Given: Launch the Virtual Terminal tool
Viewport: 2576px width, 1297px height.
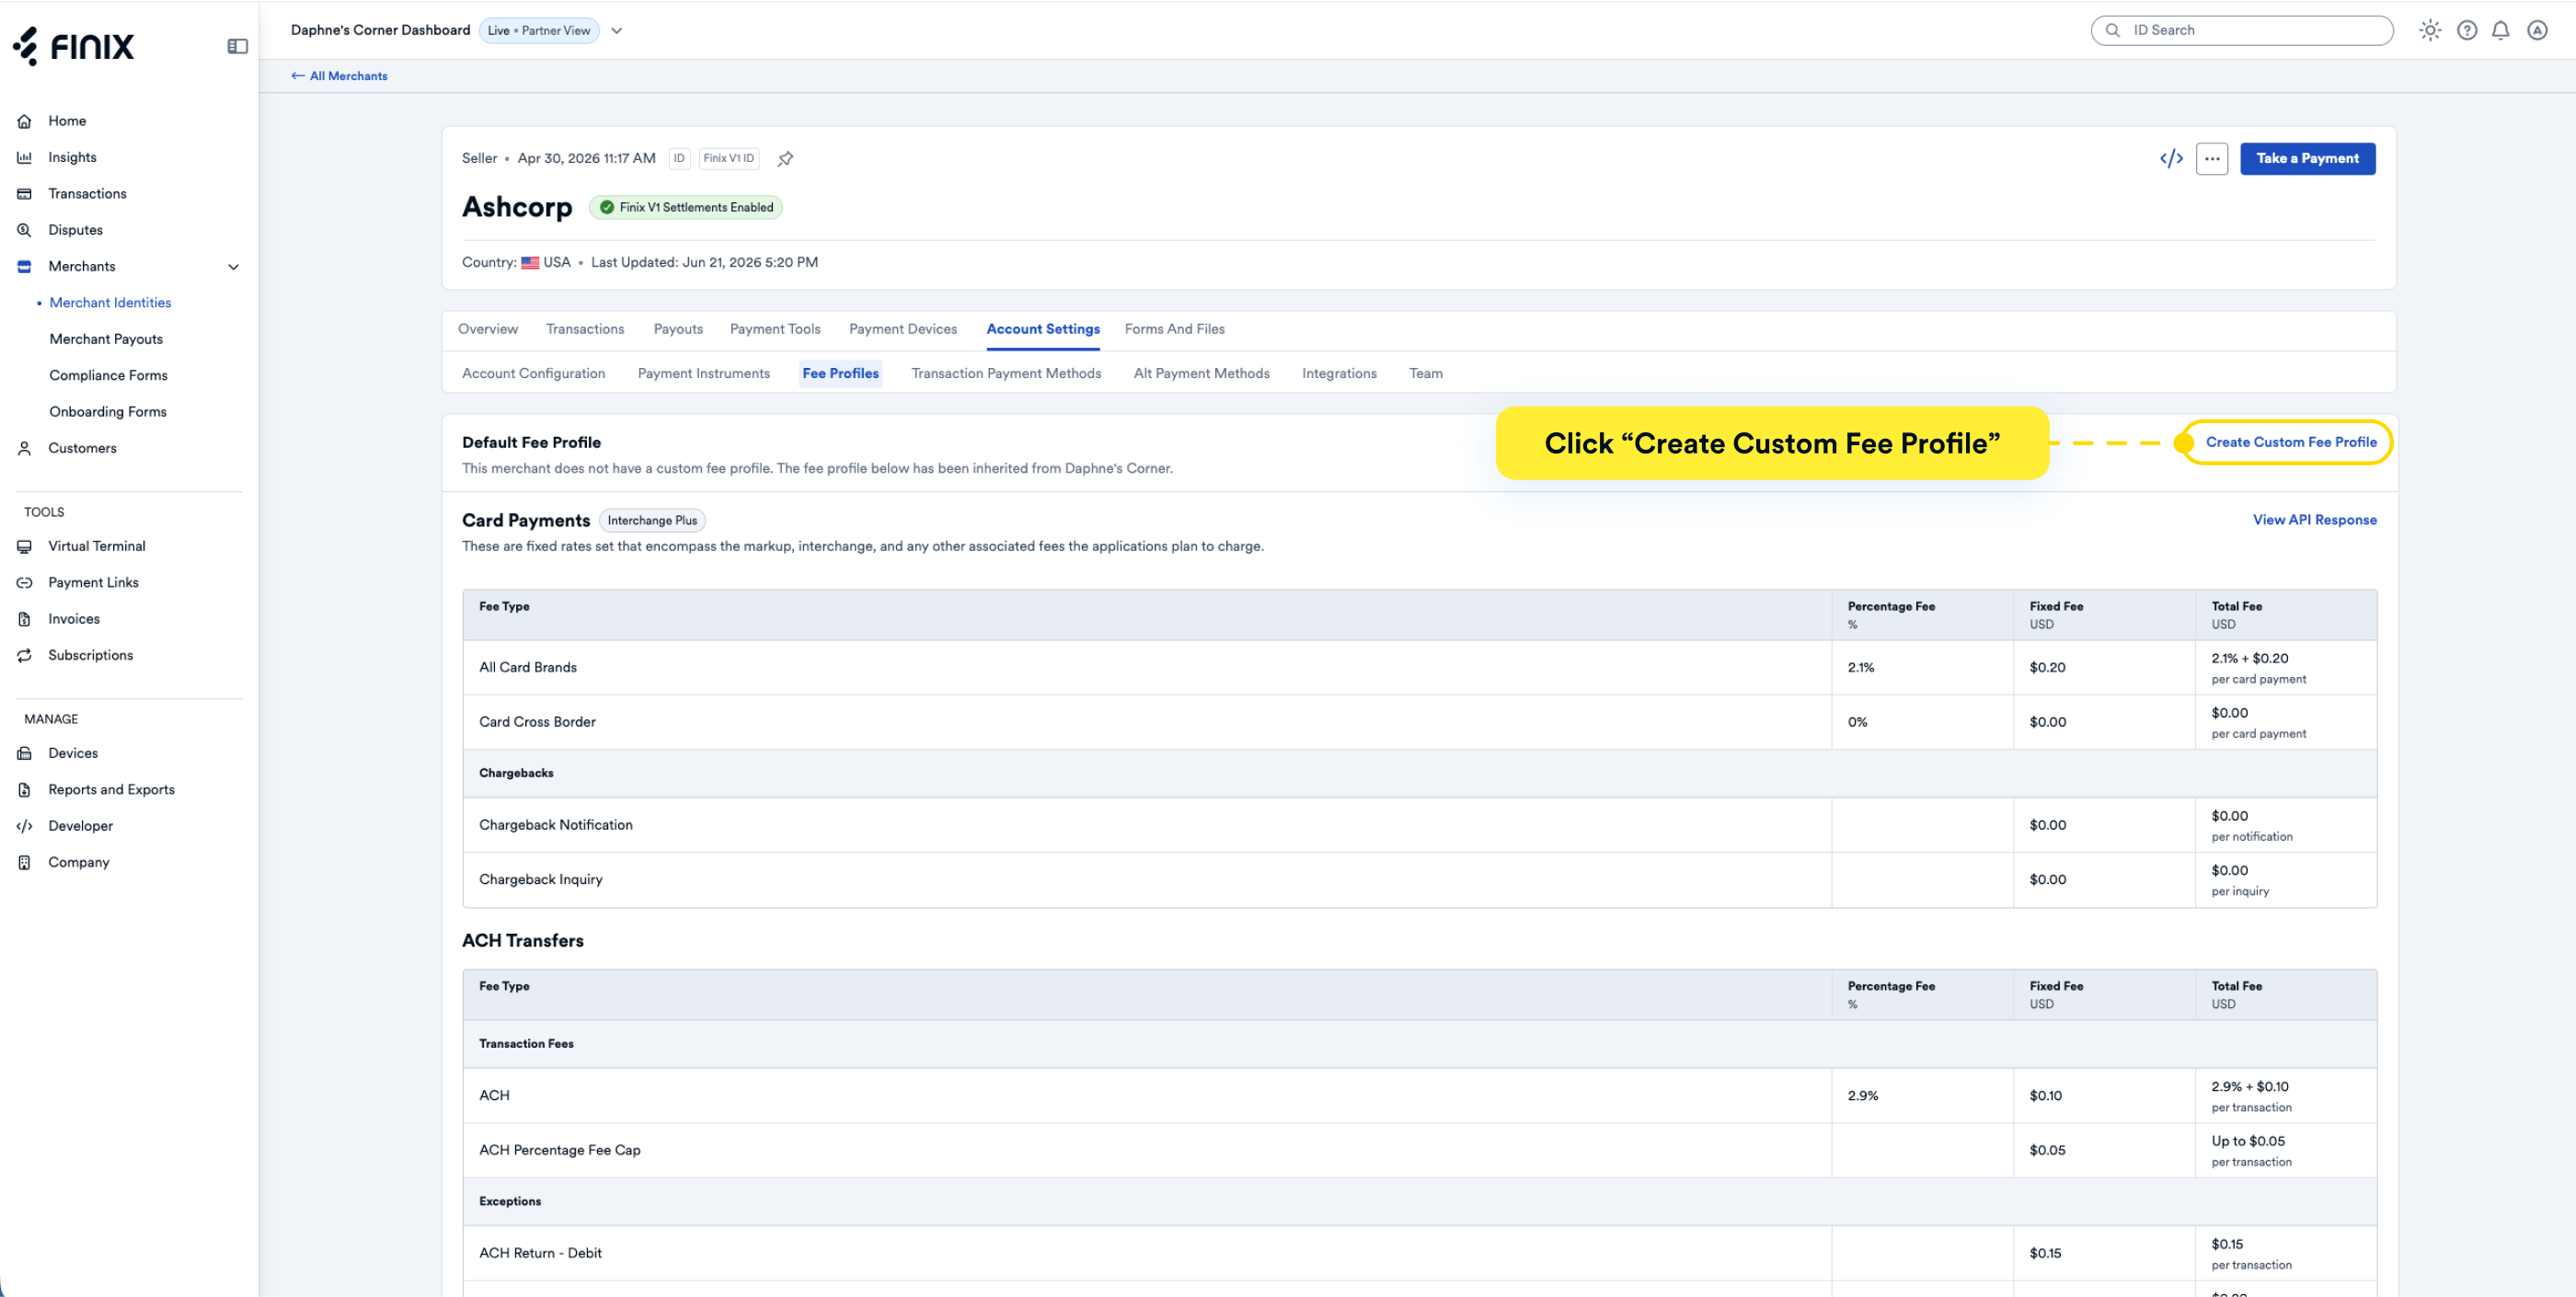Looking at the screenshot, I should pos(96,546).
